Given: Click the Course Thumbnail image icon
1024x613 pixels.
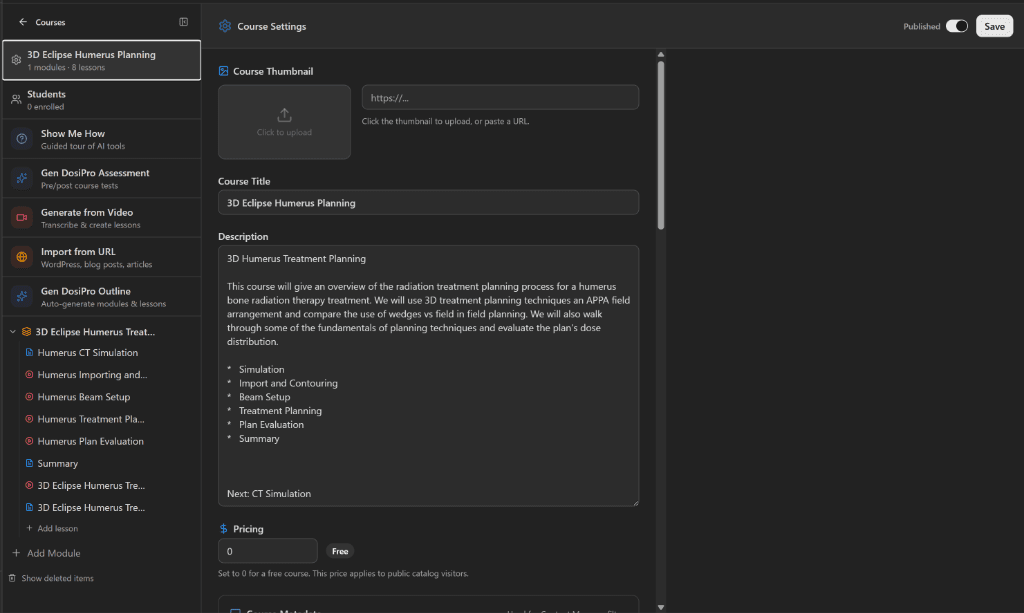Looking at the screenshot, I should [223, 71].
